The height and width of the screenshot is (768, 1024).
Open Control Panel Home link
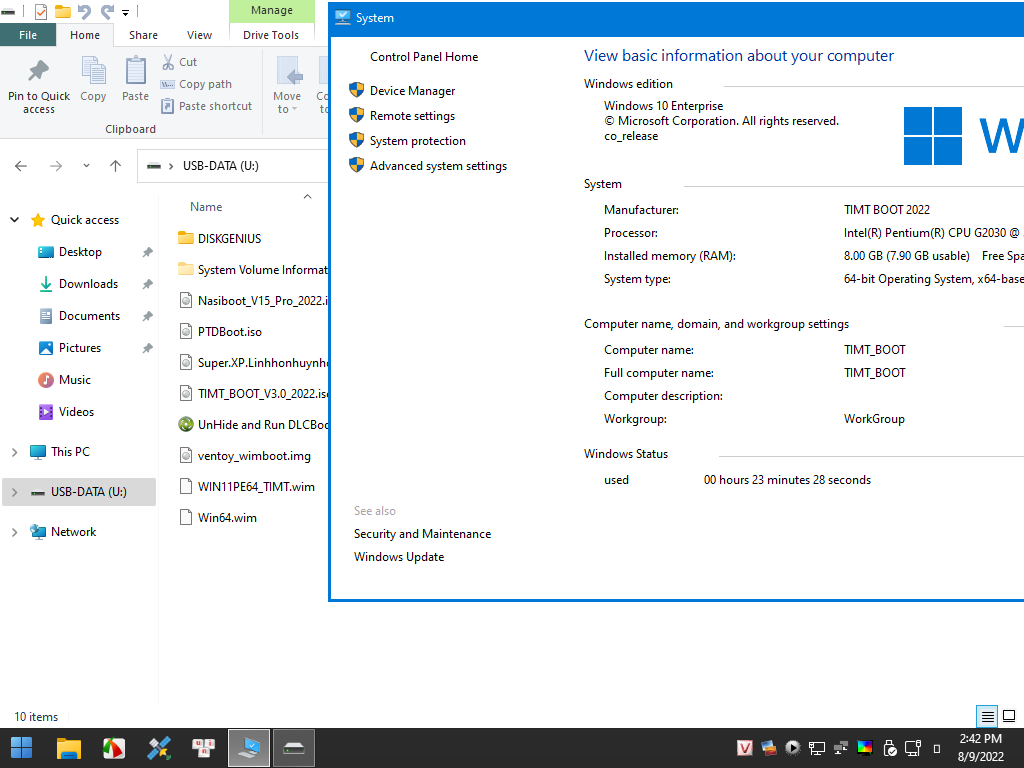point(424,57)
